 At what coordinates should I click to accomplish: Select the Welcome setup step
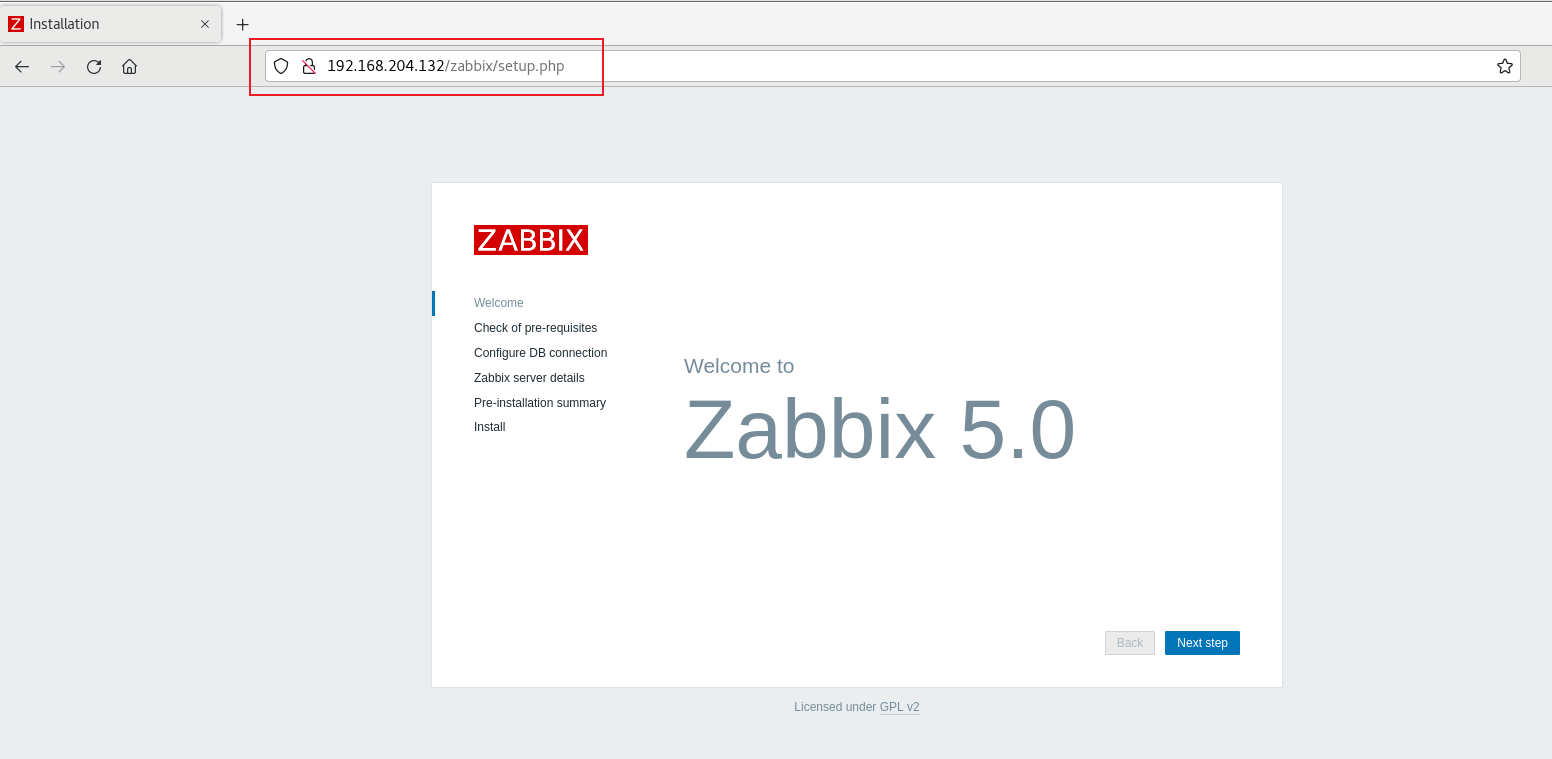tap(499, 303)
